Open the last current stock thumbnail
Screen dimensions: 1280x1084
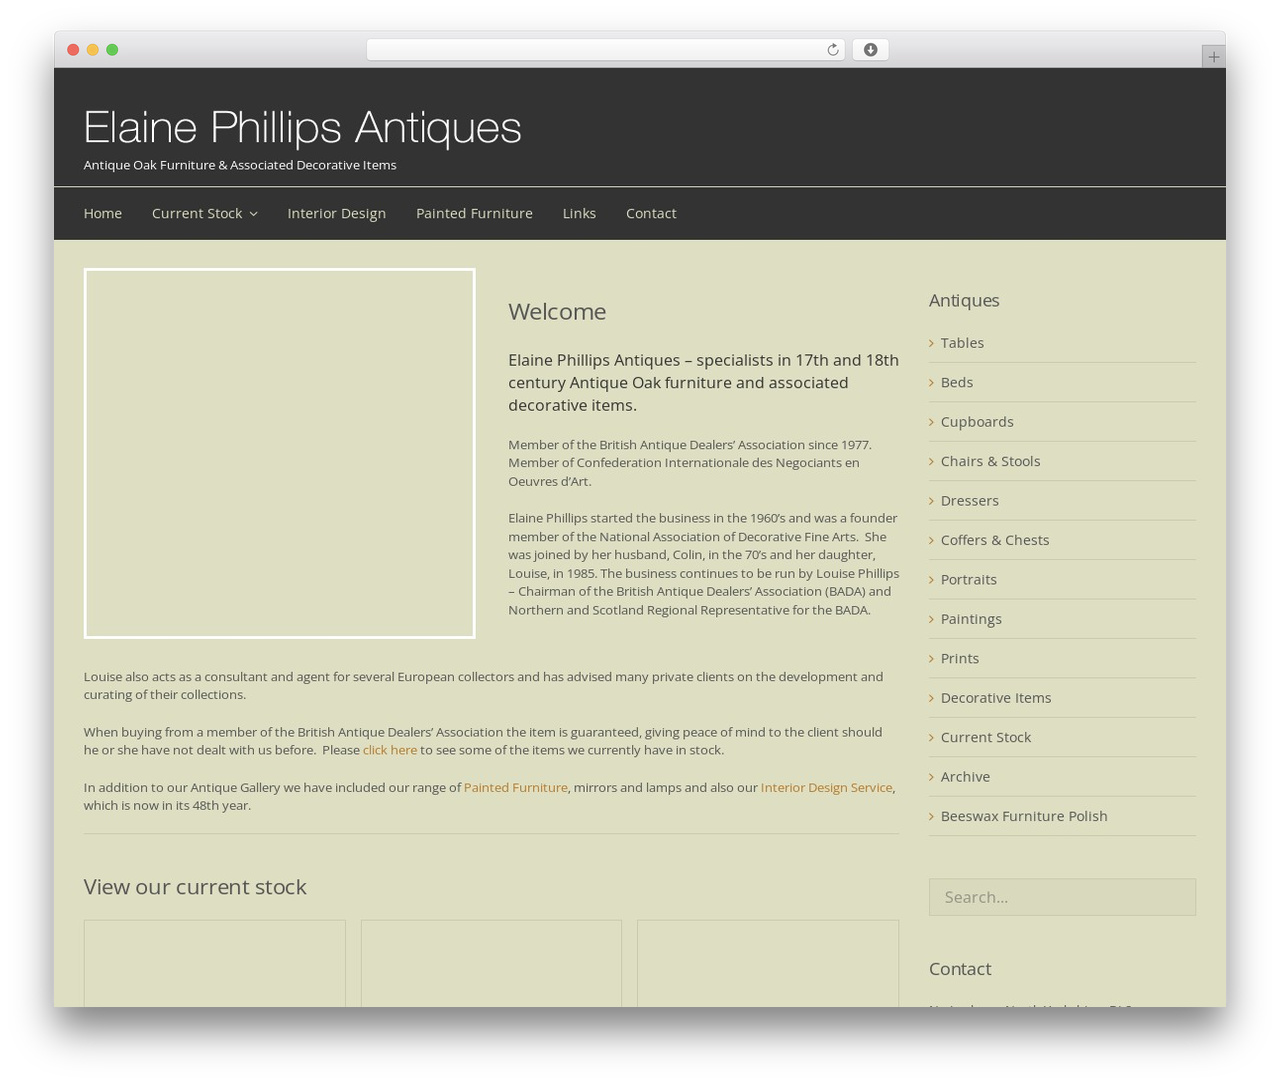coord(768,964)
